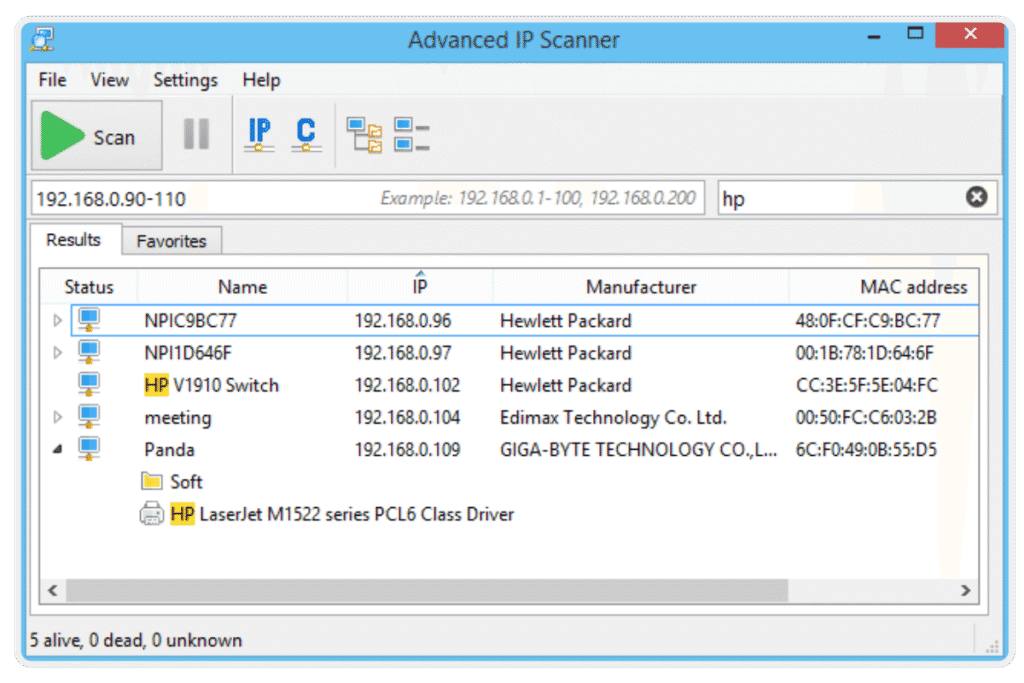Click MAC address 48:0F:CF:C9:BC:77

tap(868, 321)
